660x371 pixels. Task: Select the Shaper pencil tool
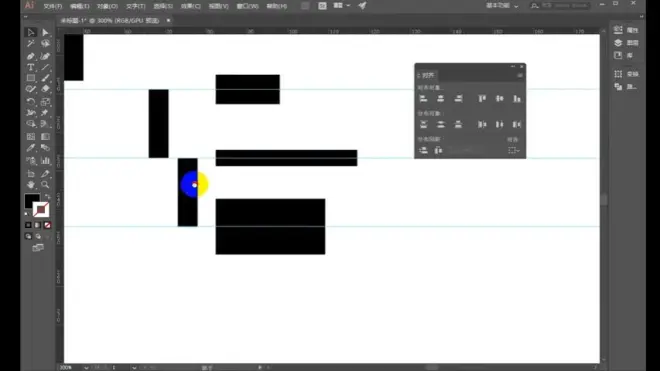pyautogui.click(x=31, y=89)
